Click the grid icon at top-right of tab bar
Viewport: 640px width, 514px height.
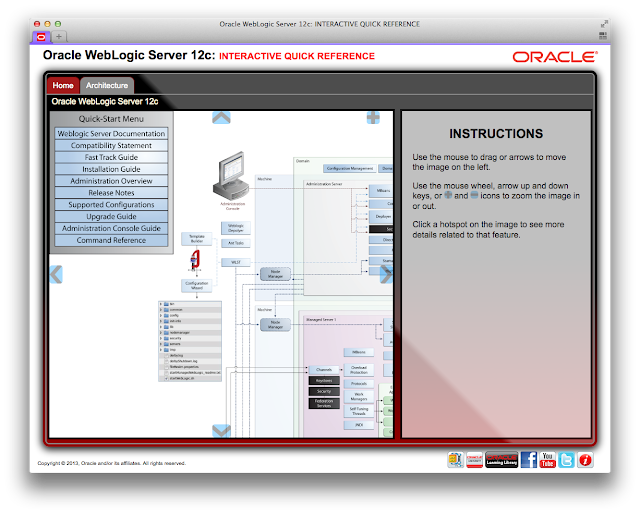tap(603, 36)
